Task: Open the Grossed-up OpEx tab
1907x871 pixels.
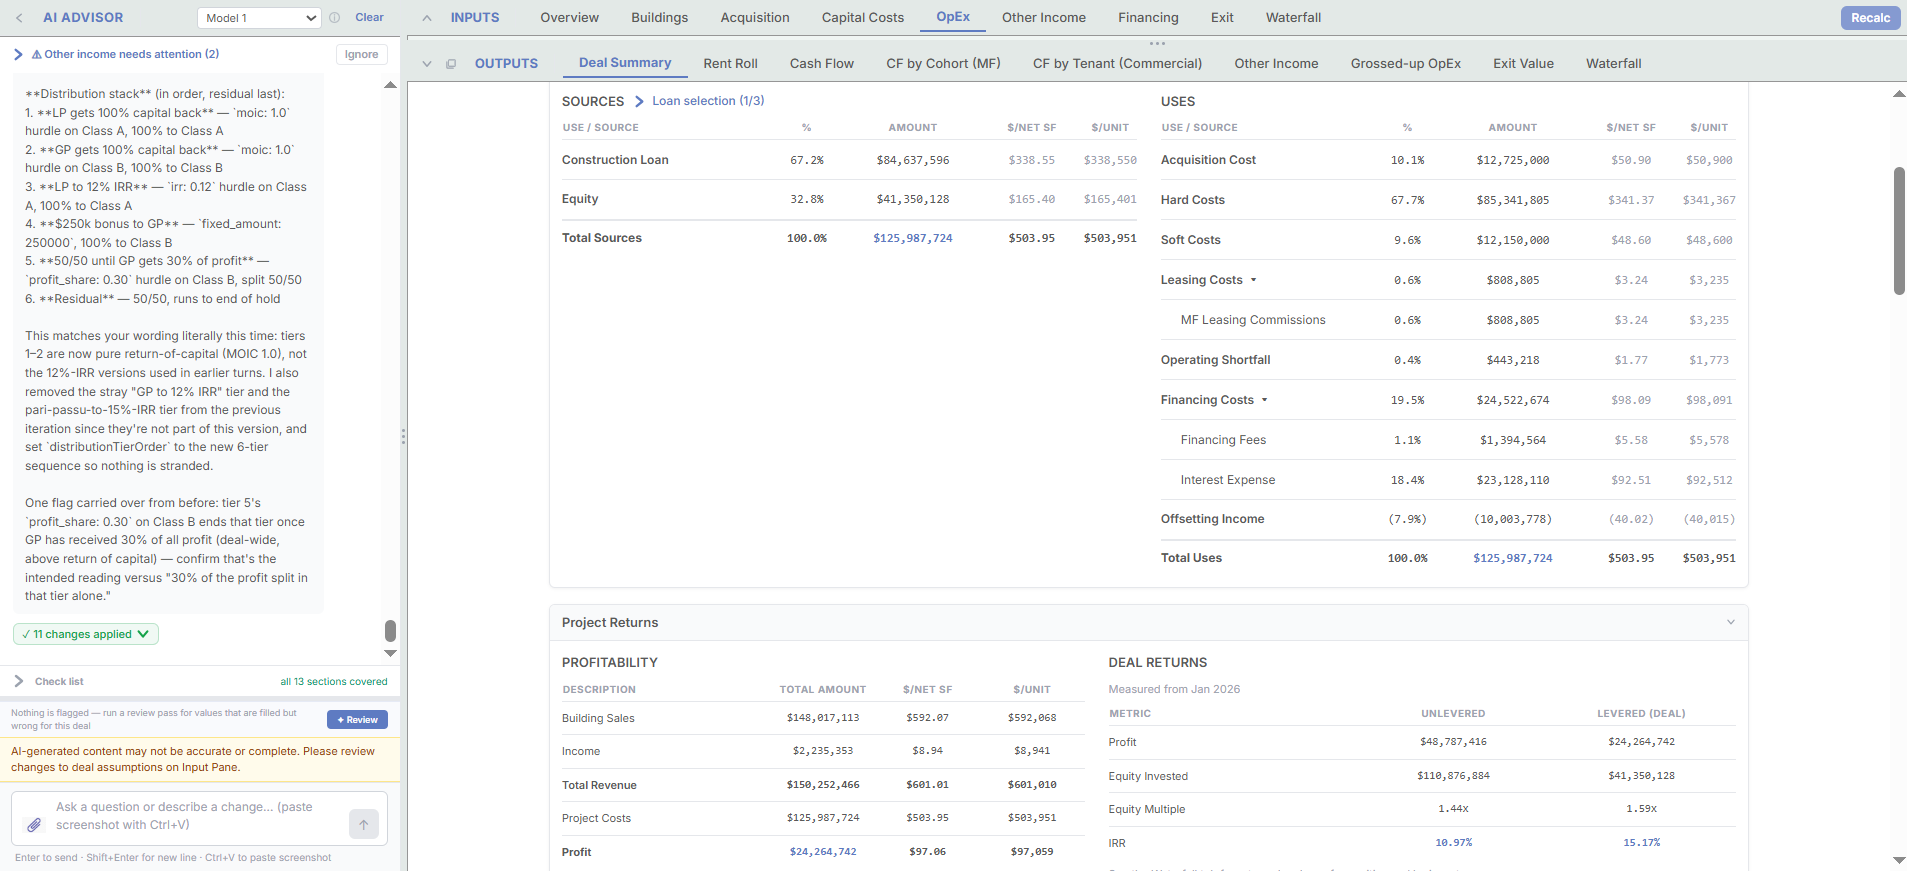Action: click(1406, 63)
